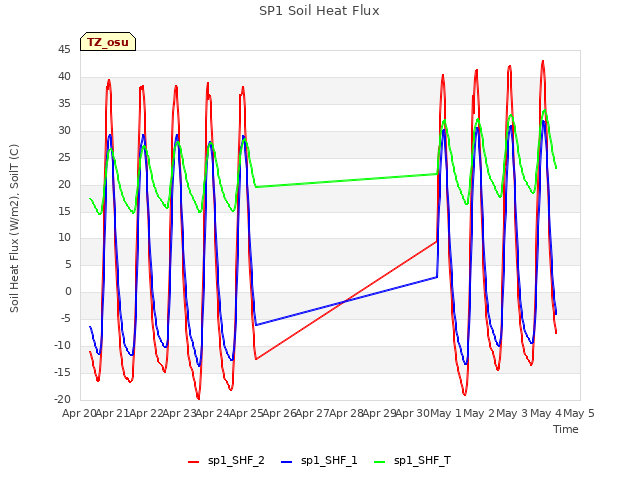Click the 30 y-axis tick label
This screenshot has height=480, width=640.
(x=64, y=131)
